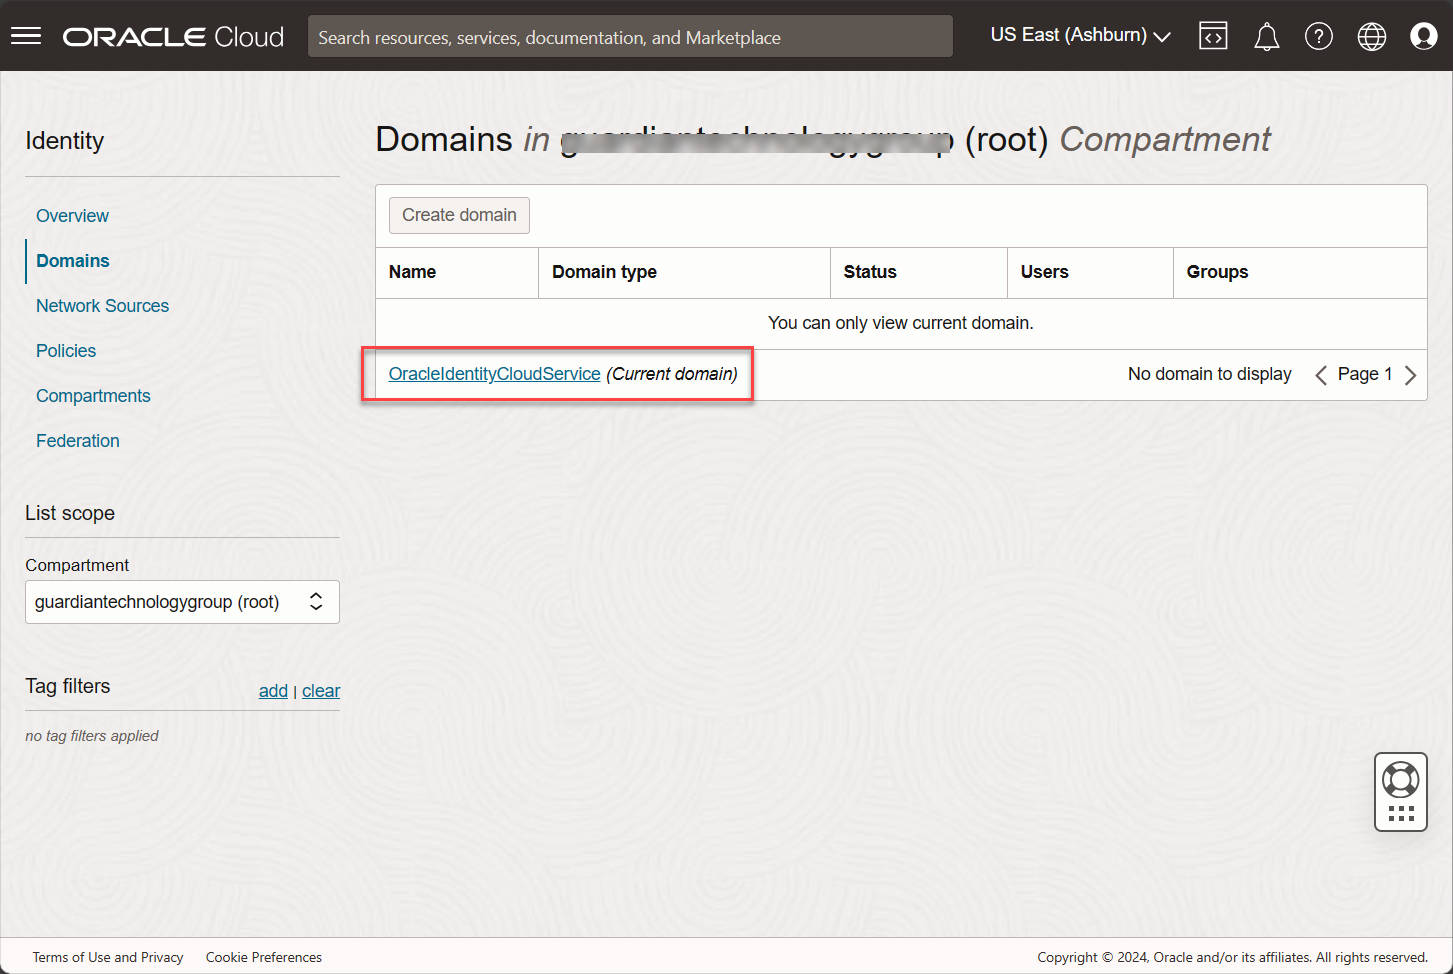Viewport: 1453px width, 974px height.
Task: Click the Oracle Cloud logo
Action: [x=172, y=35]
